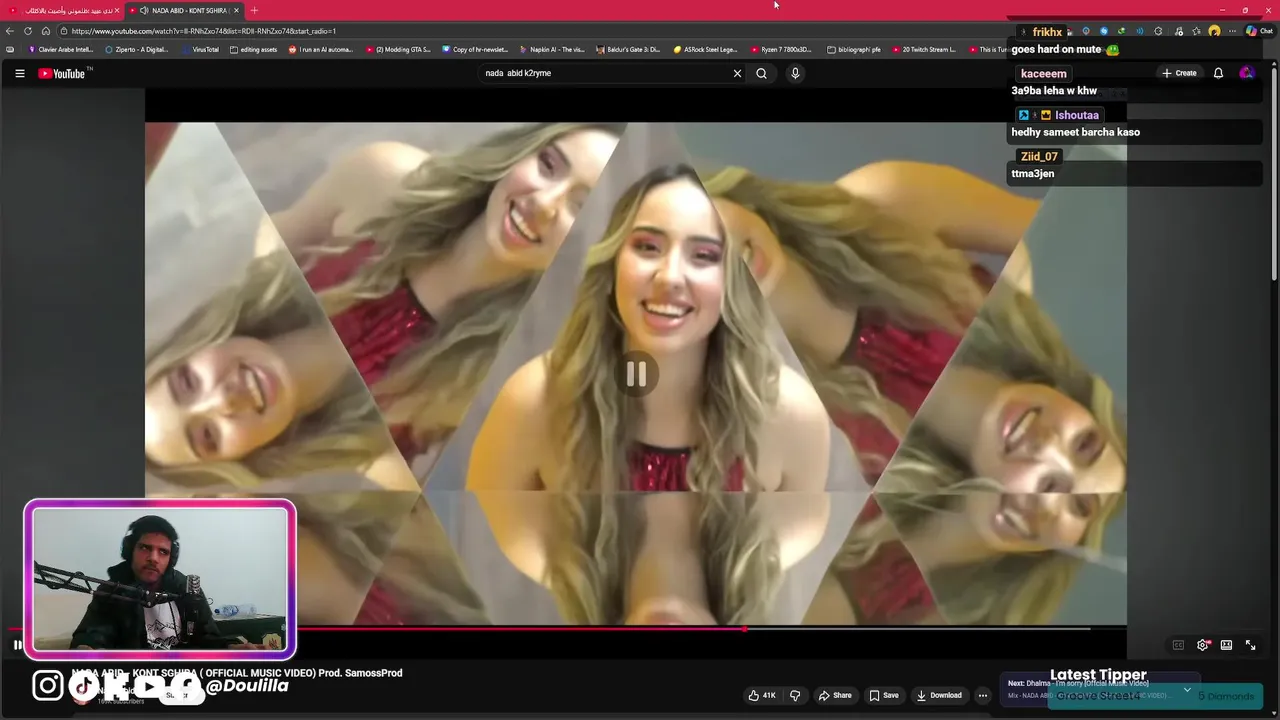Close the NADA ABID browser tab
Viewport: 1280px width, 720px height.
(236, 10)
